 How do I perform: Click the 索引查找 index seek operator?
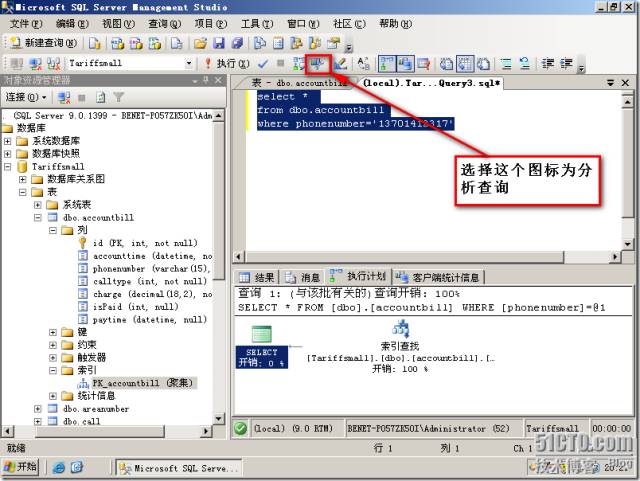(x=400, y=347)
